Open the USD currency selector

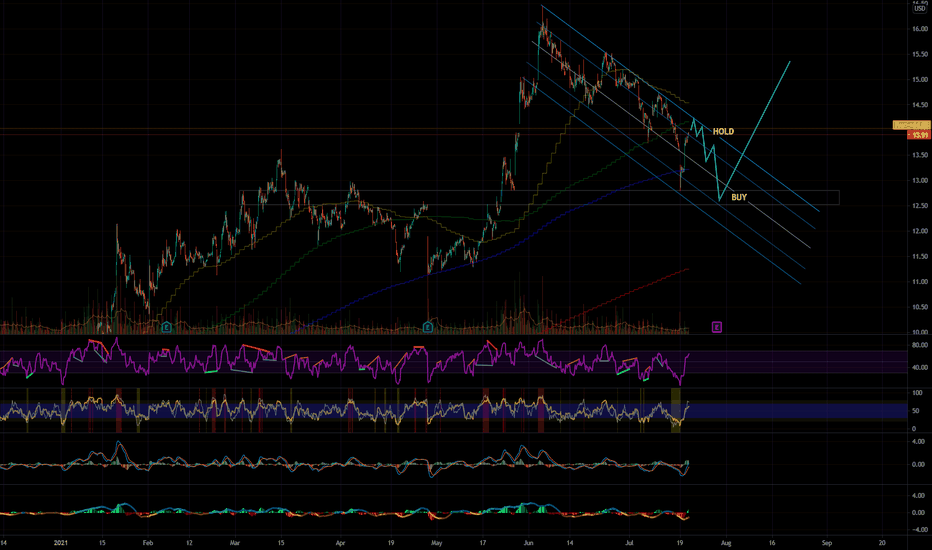point(919,9)
